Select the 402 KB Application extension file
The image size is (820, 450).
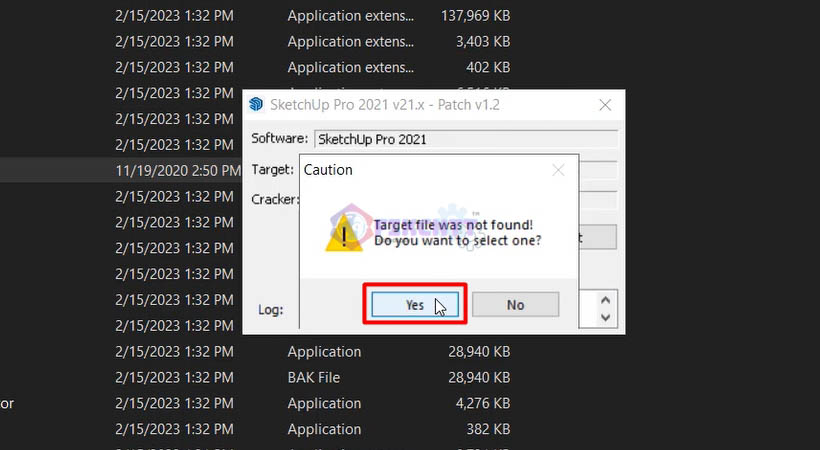[x=255, y=67]
